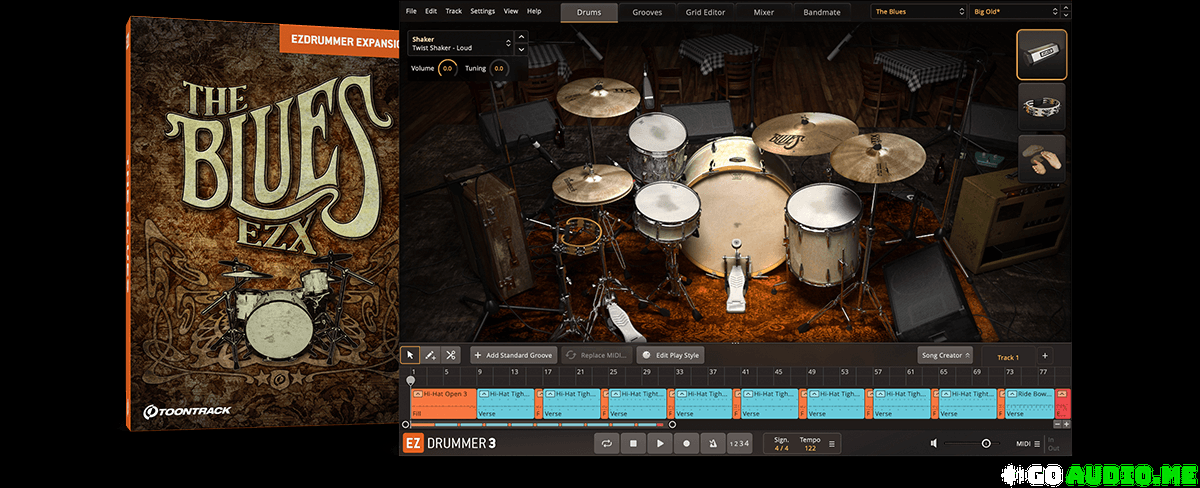
Task: Switch to the Drums tab
Action: pos(588,12)
